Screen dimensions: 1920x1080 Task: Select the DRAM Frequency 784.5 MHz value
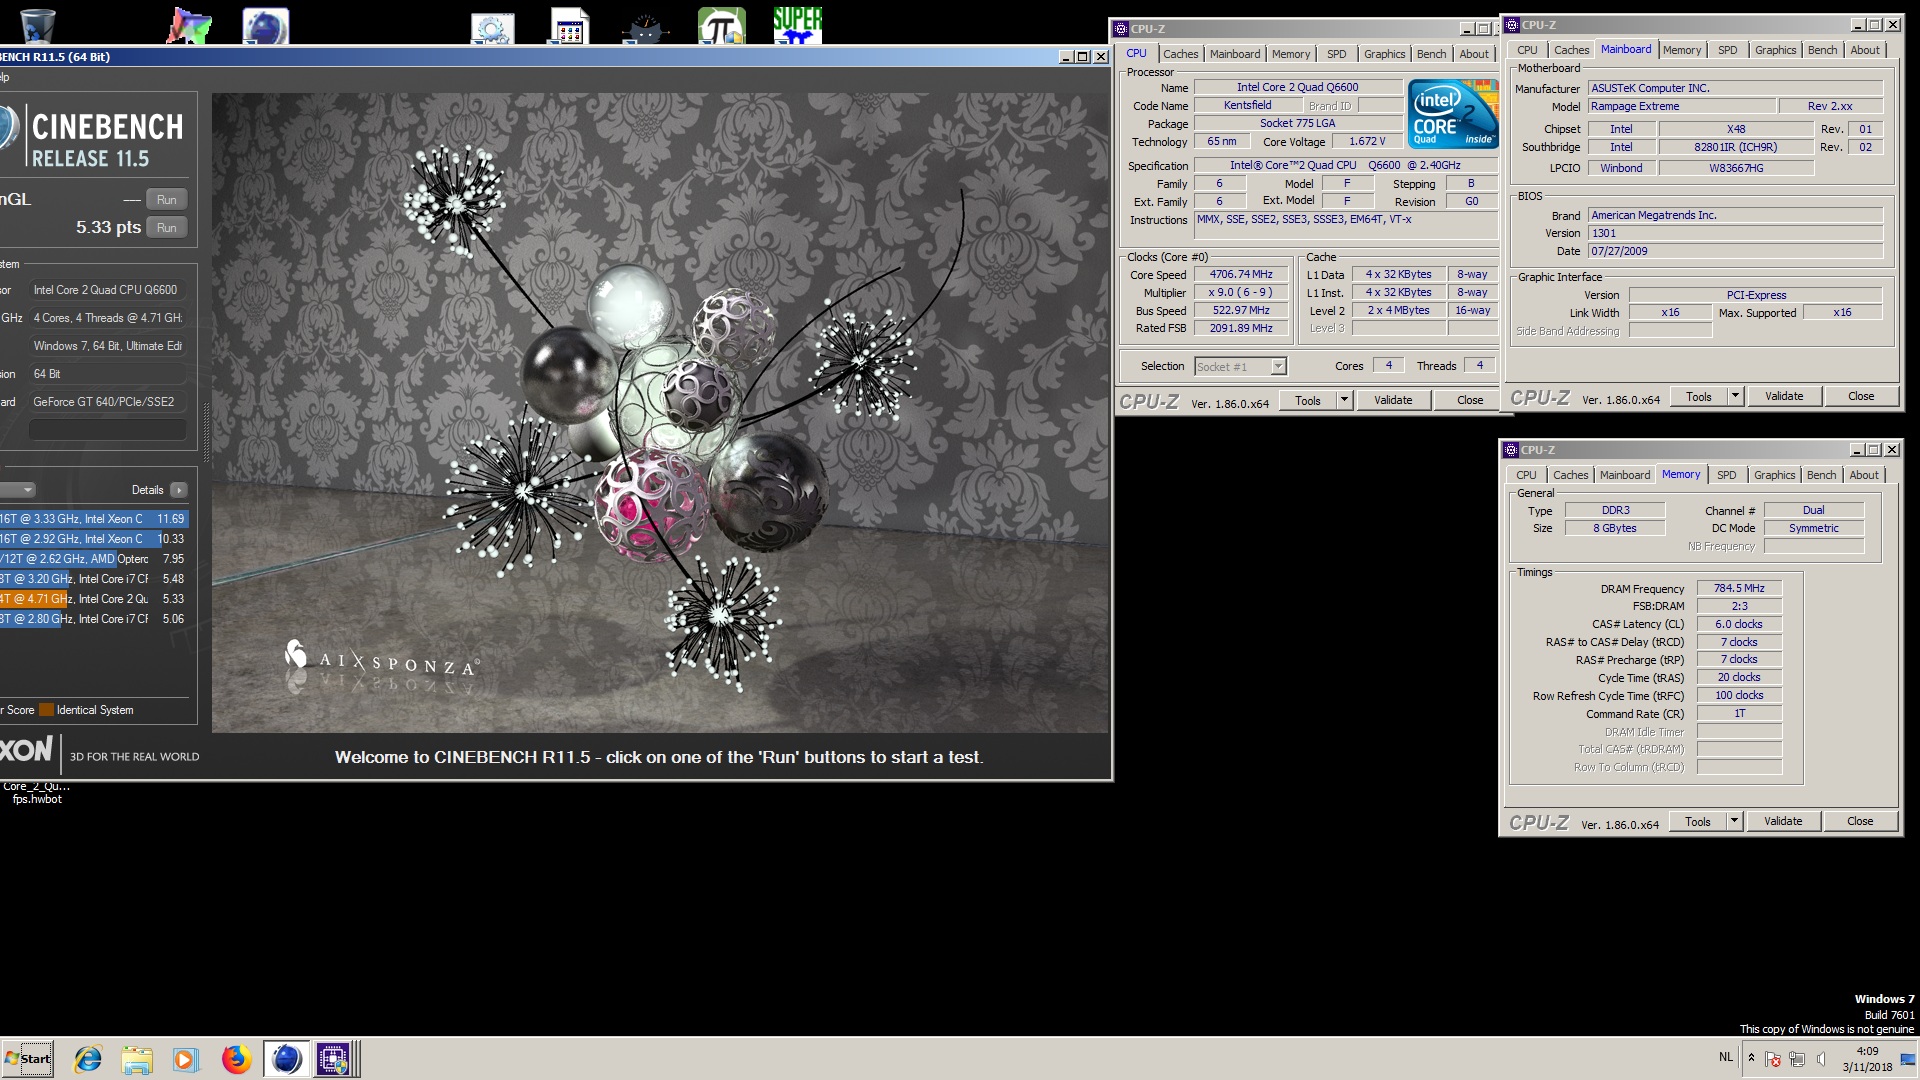[1739, 589]
